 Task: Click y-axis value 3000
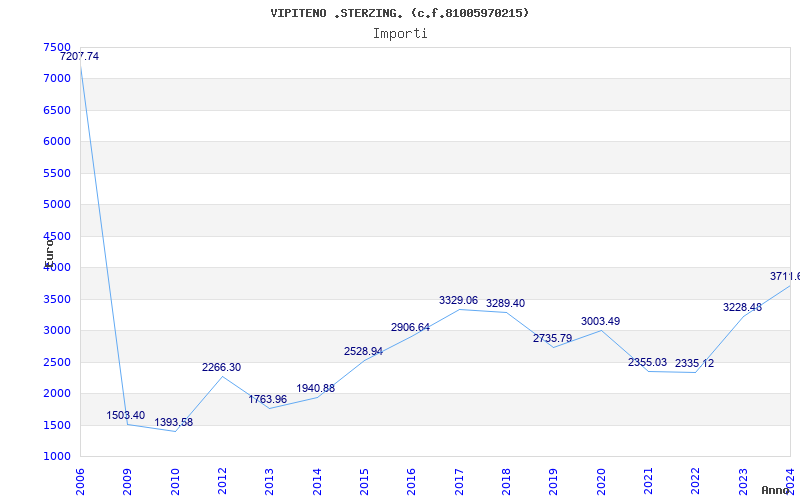57,331
